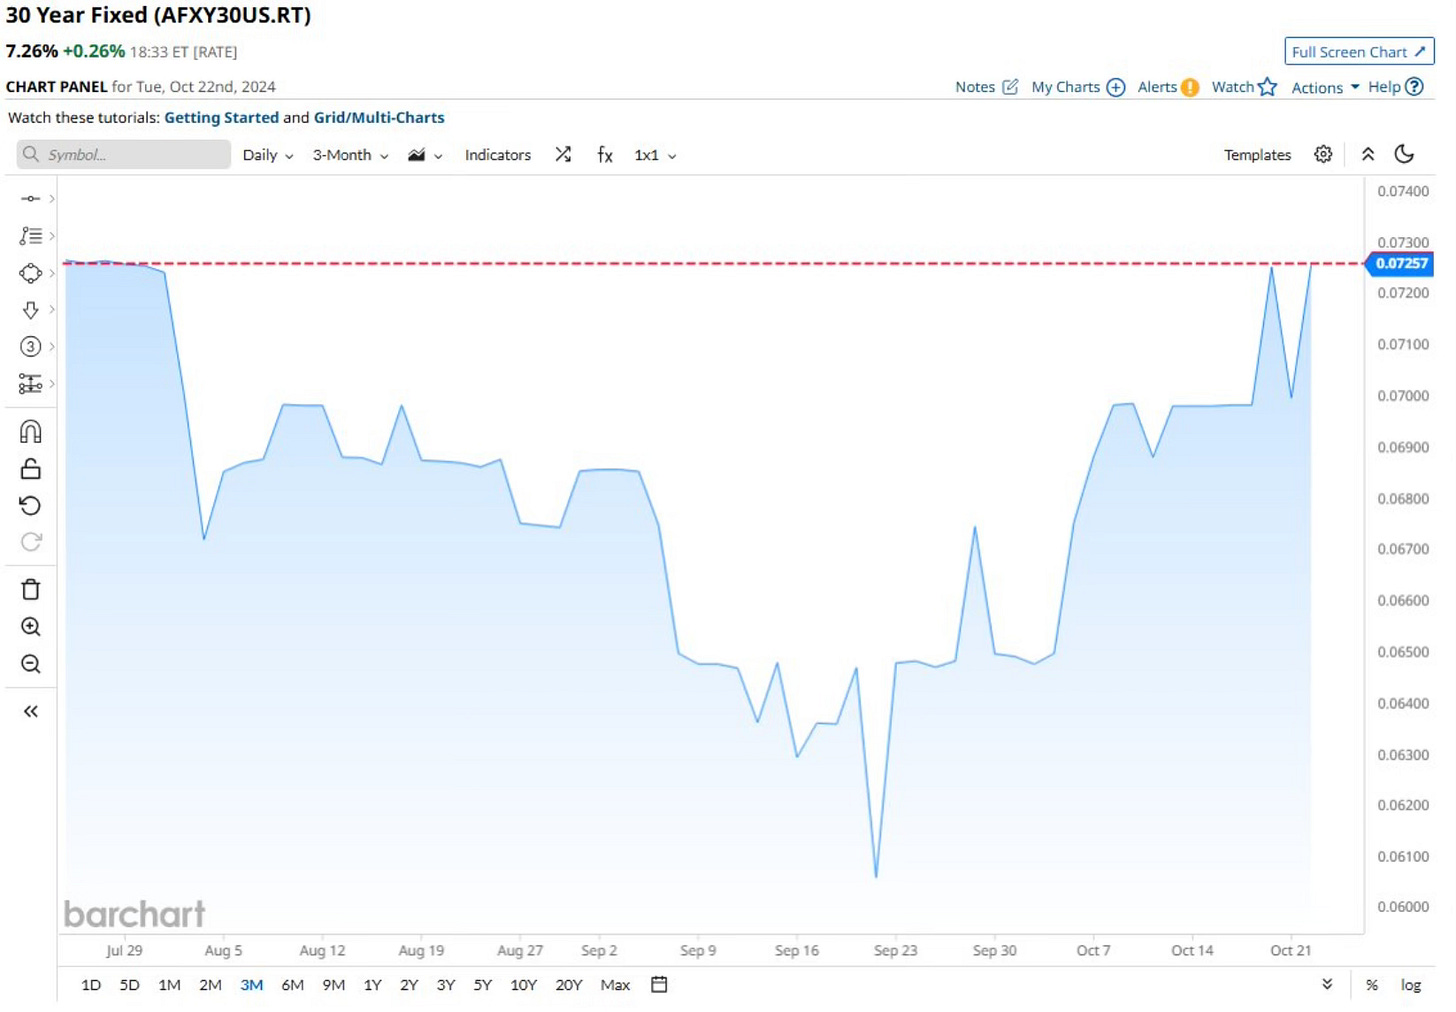Image resolution: width=1456 pixels, height=1012 pixels.
Task: Click the redo arrow icon
Action: tap(31, 542)
